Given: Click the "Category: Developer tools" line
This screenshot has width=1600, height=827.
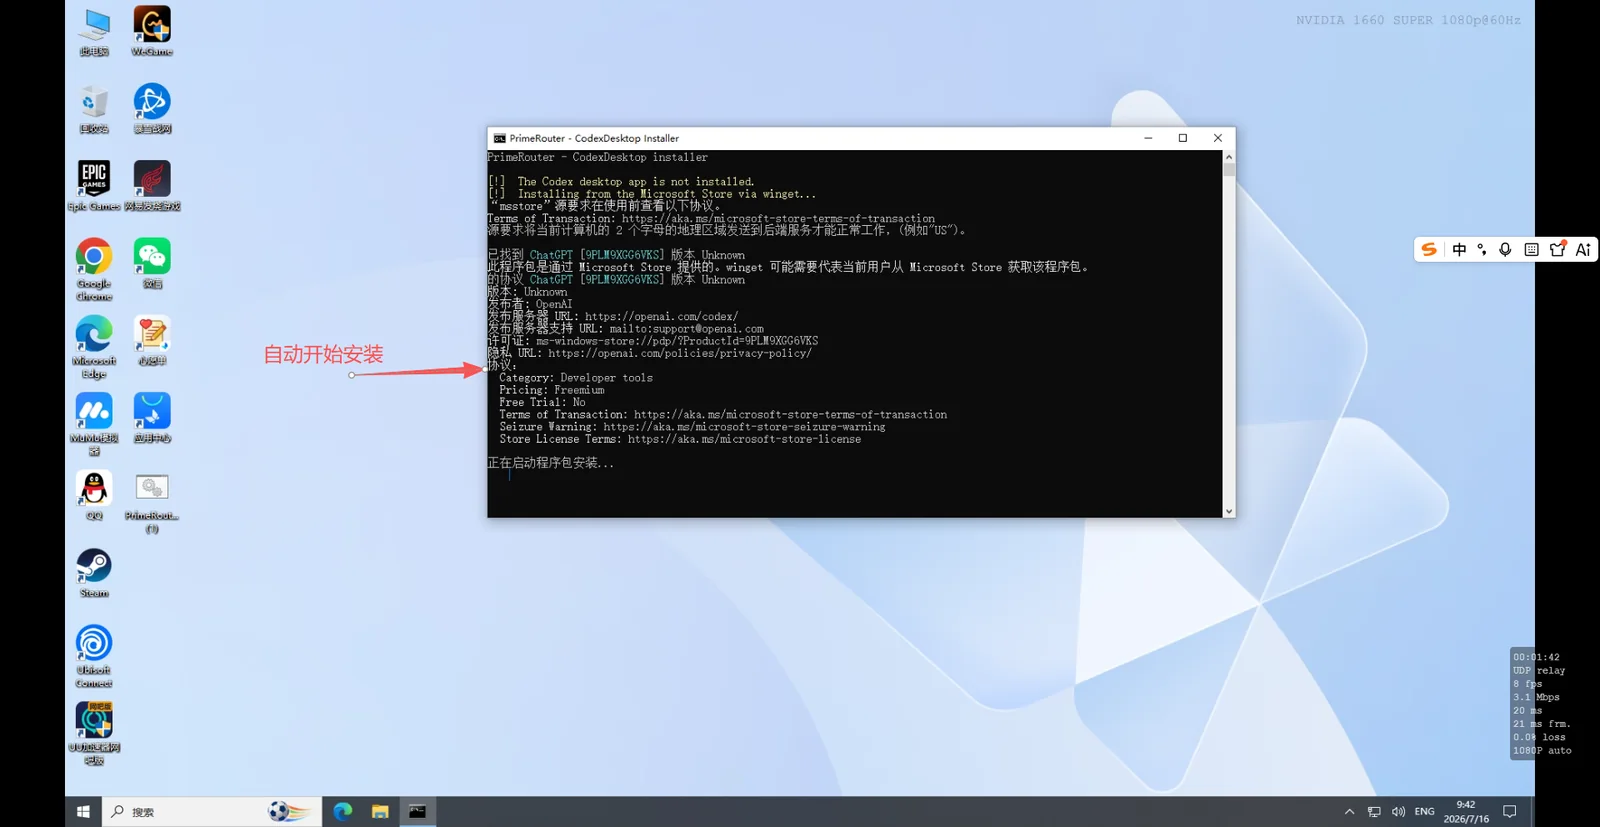Looking at the screenshot, I should [576, 378].
